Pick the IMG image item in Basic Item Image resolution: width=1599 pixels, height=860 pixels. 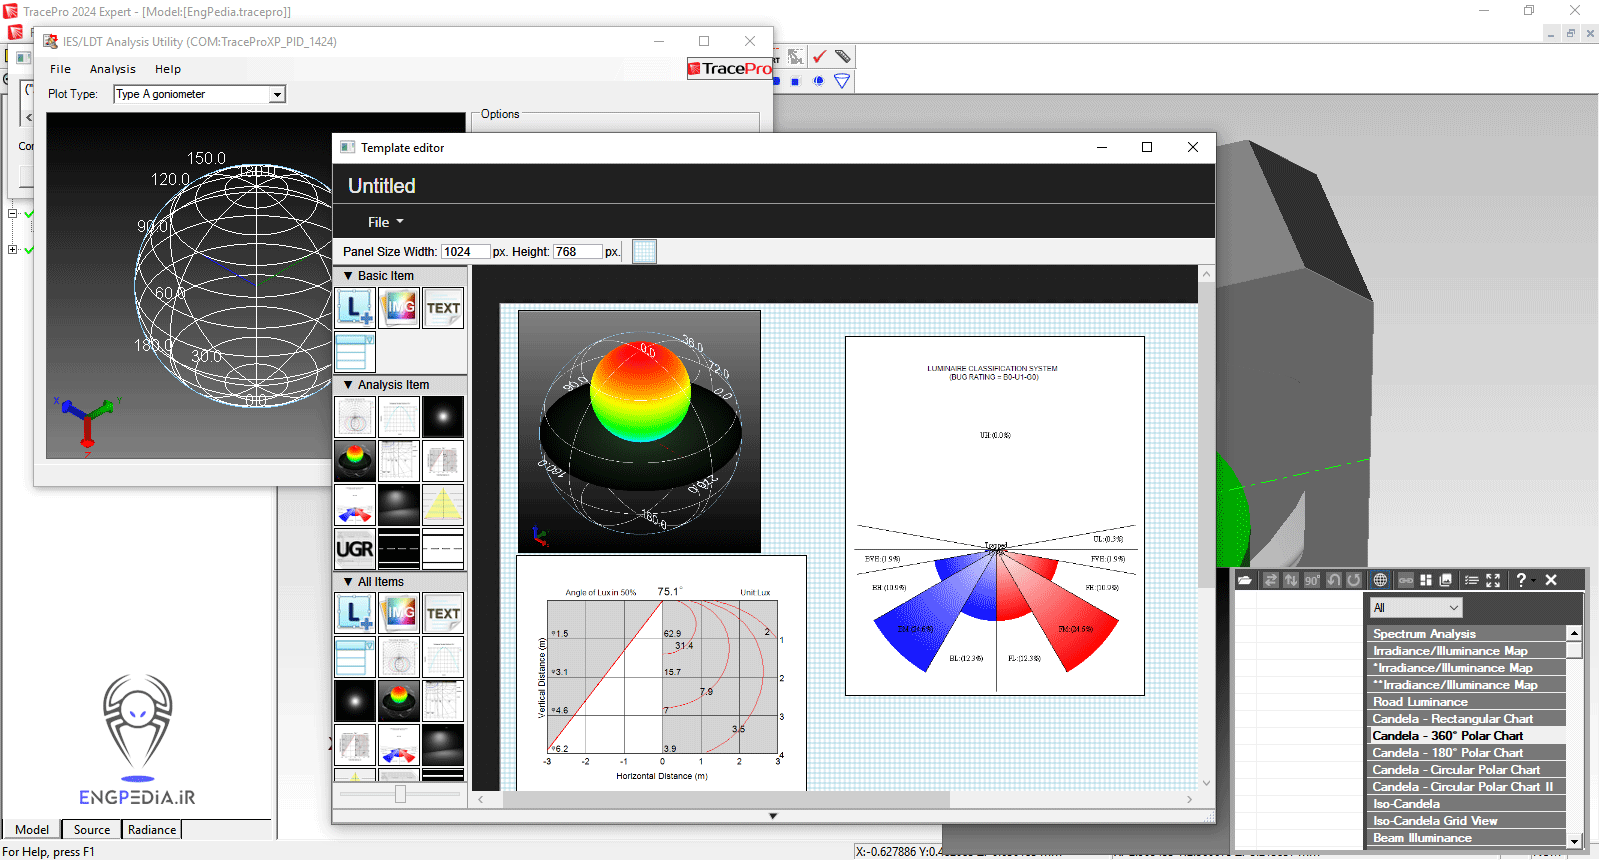click(x=399, y=308)
